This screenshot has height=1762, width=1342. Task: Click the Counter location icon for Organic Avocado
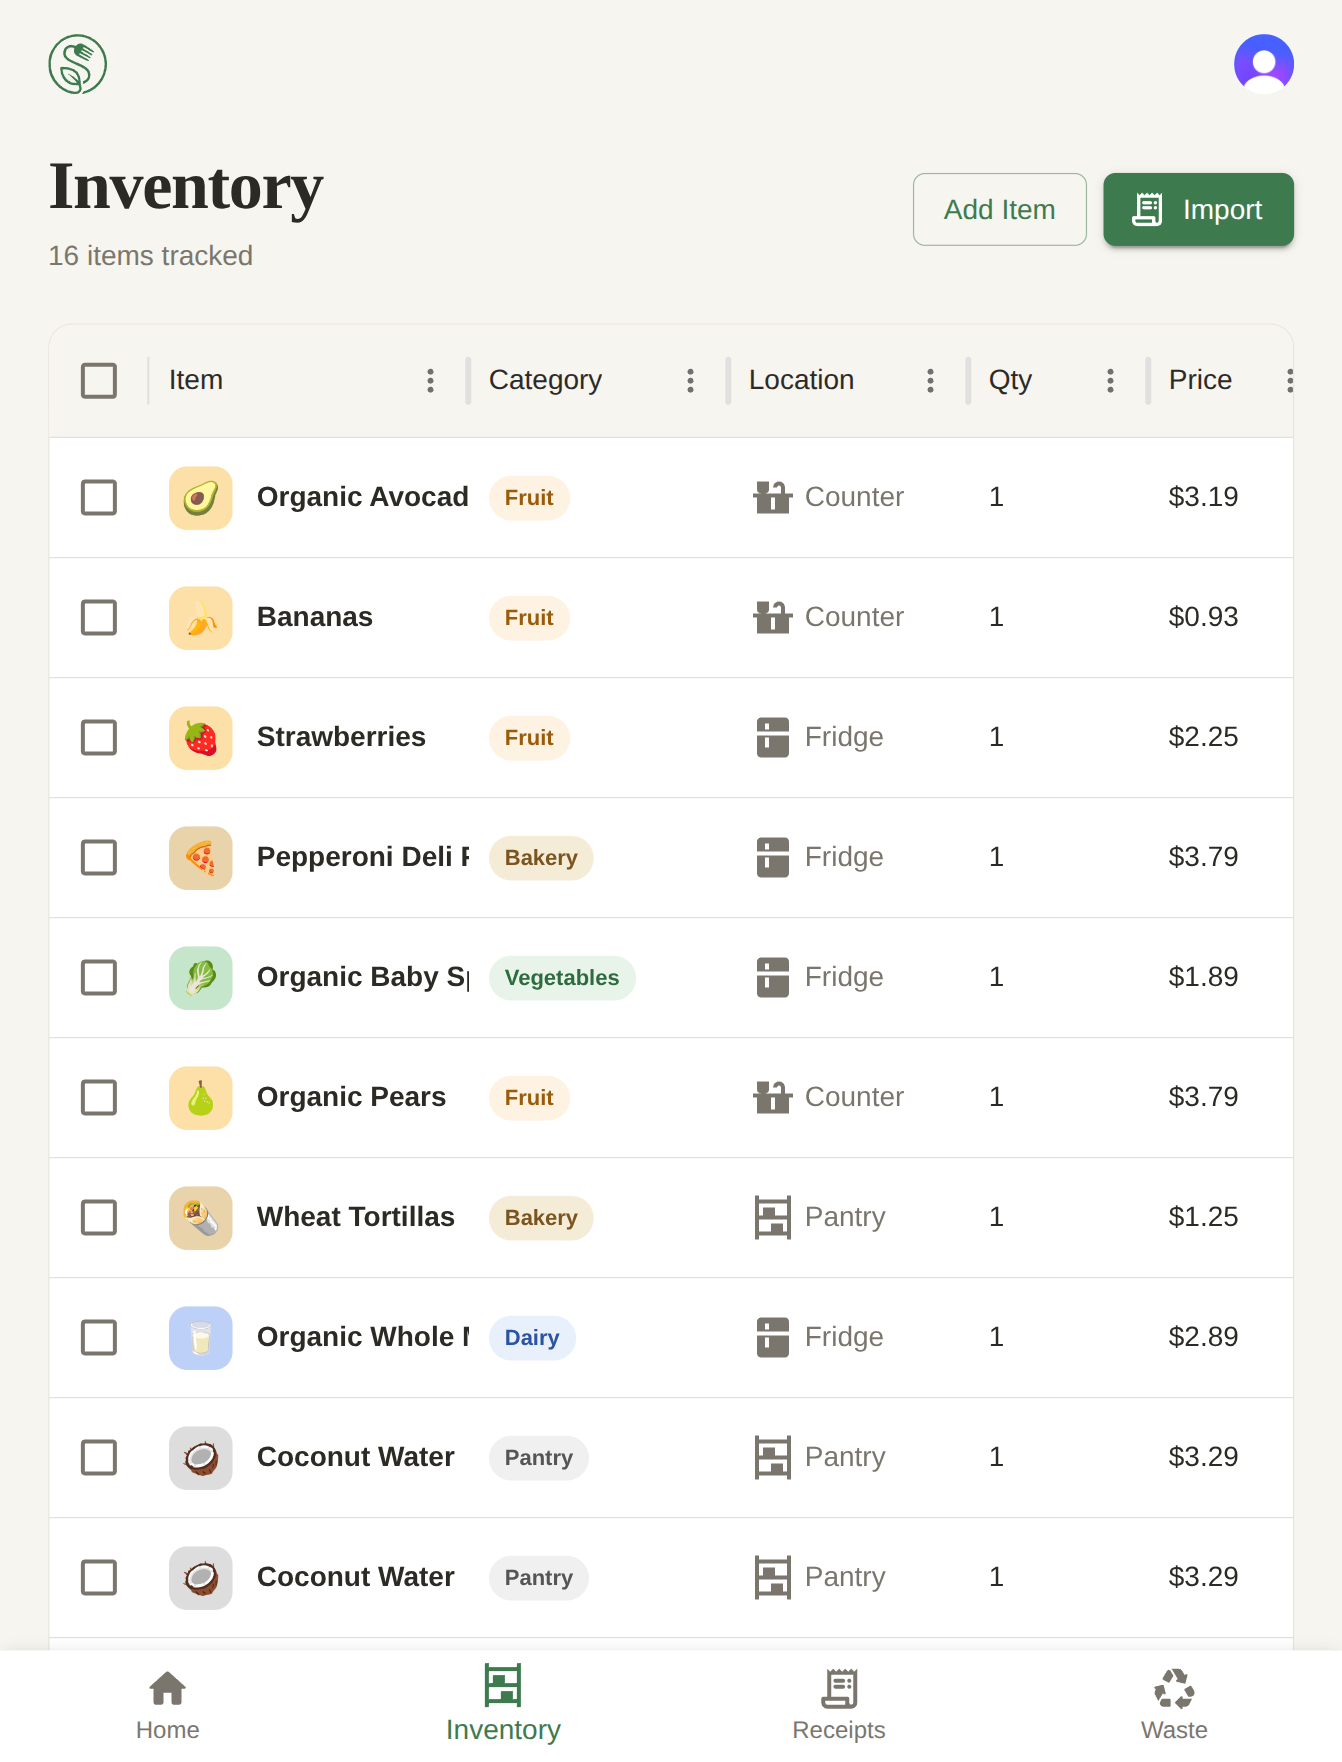[773, 497]
